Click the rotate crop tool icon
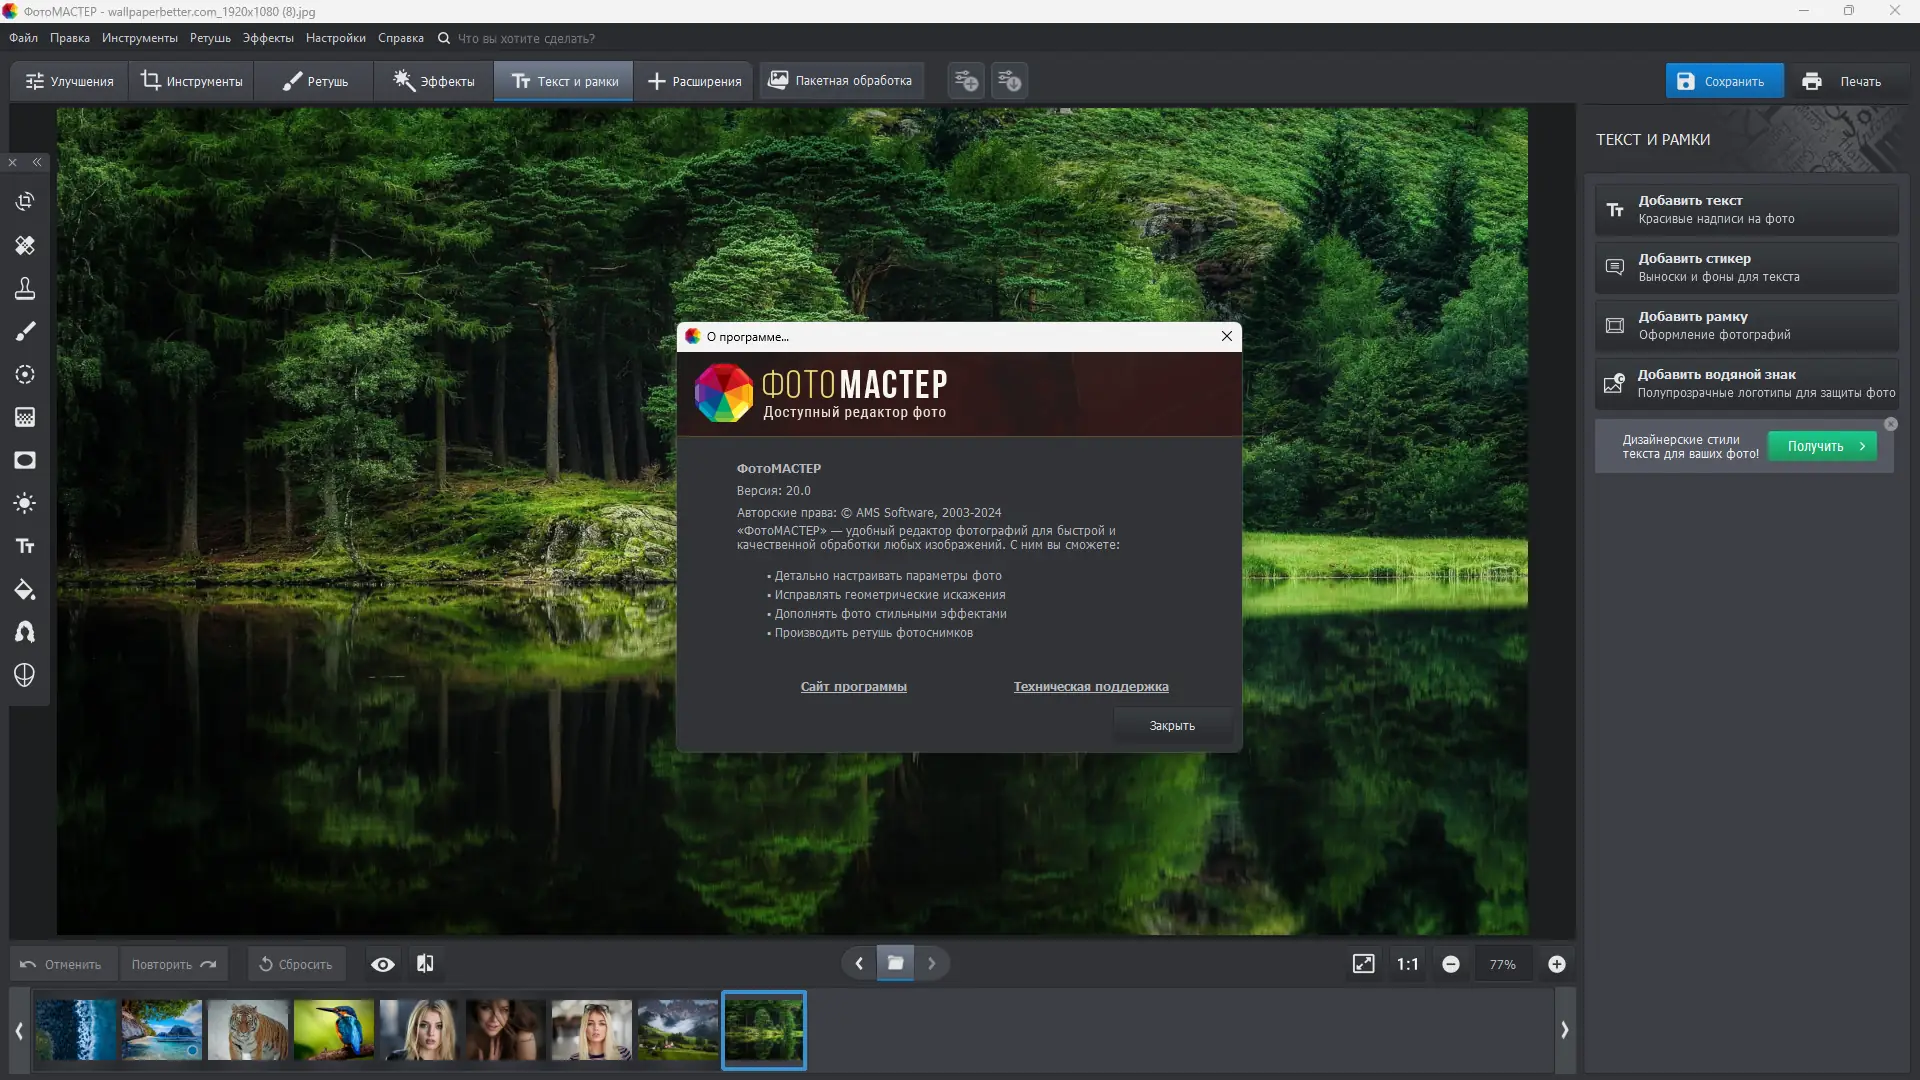Screen dimensions: 1920x1080 tap(25, 202)
